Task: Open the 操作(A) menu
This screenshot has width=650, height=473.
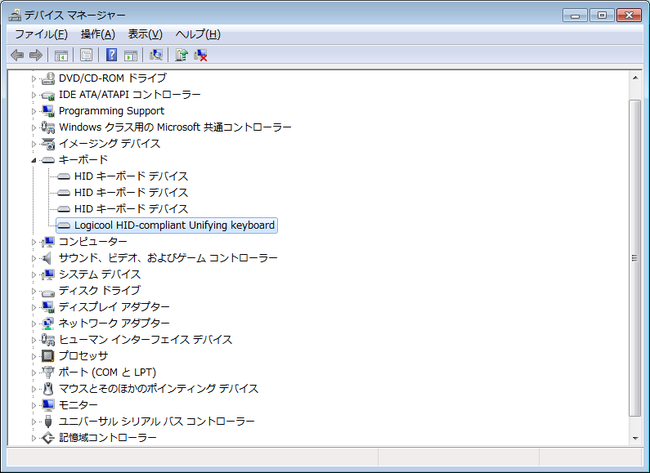Action: pyautogui.click(x=98, y=34)
